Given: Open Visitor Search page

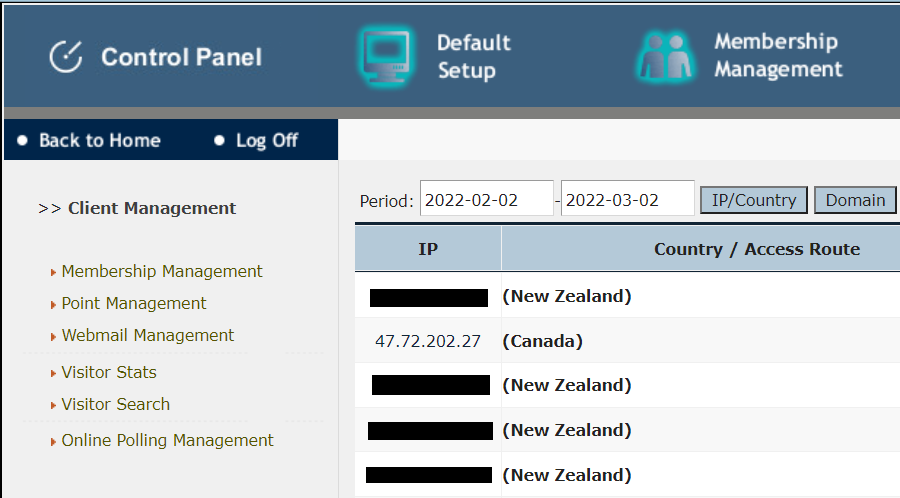Looking at the screenshot, I should click(x=116, y=404).
